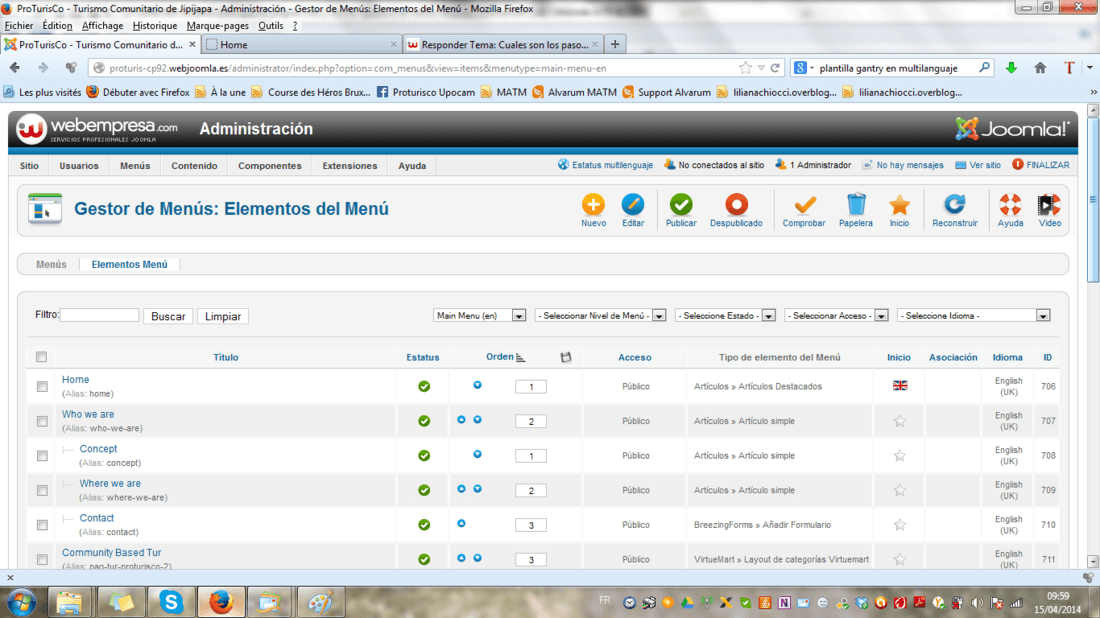This screenshot has width=1100, height=618.
Task: Open the Main Menu (en) dropdown
Action: tap(479, 316)
